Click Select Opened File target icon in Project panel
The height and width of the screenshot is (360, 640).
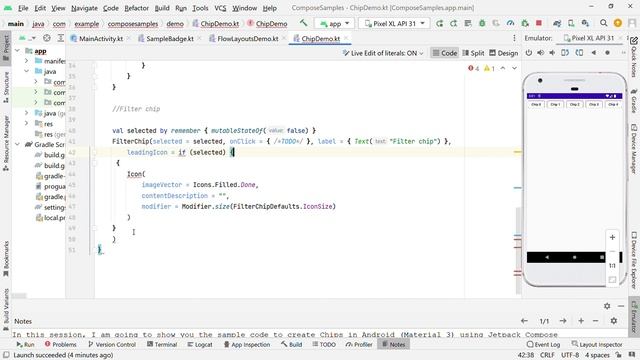click(x=47, y=38)
